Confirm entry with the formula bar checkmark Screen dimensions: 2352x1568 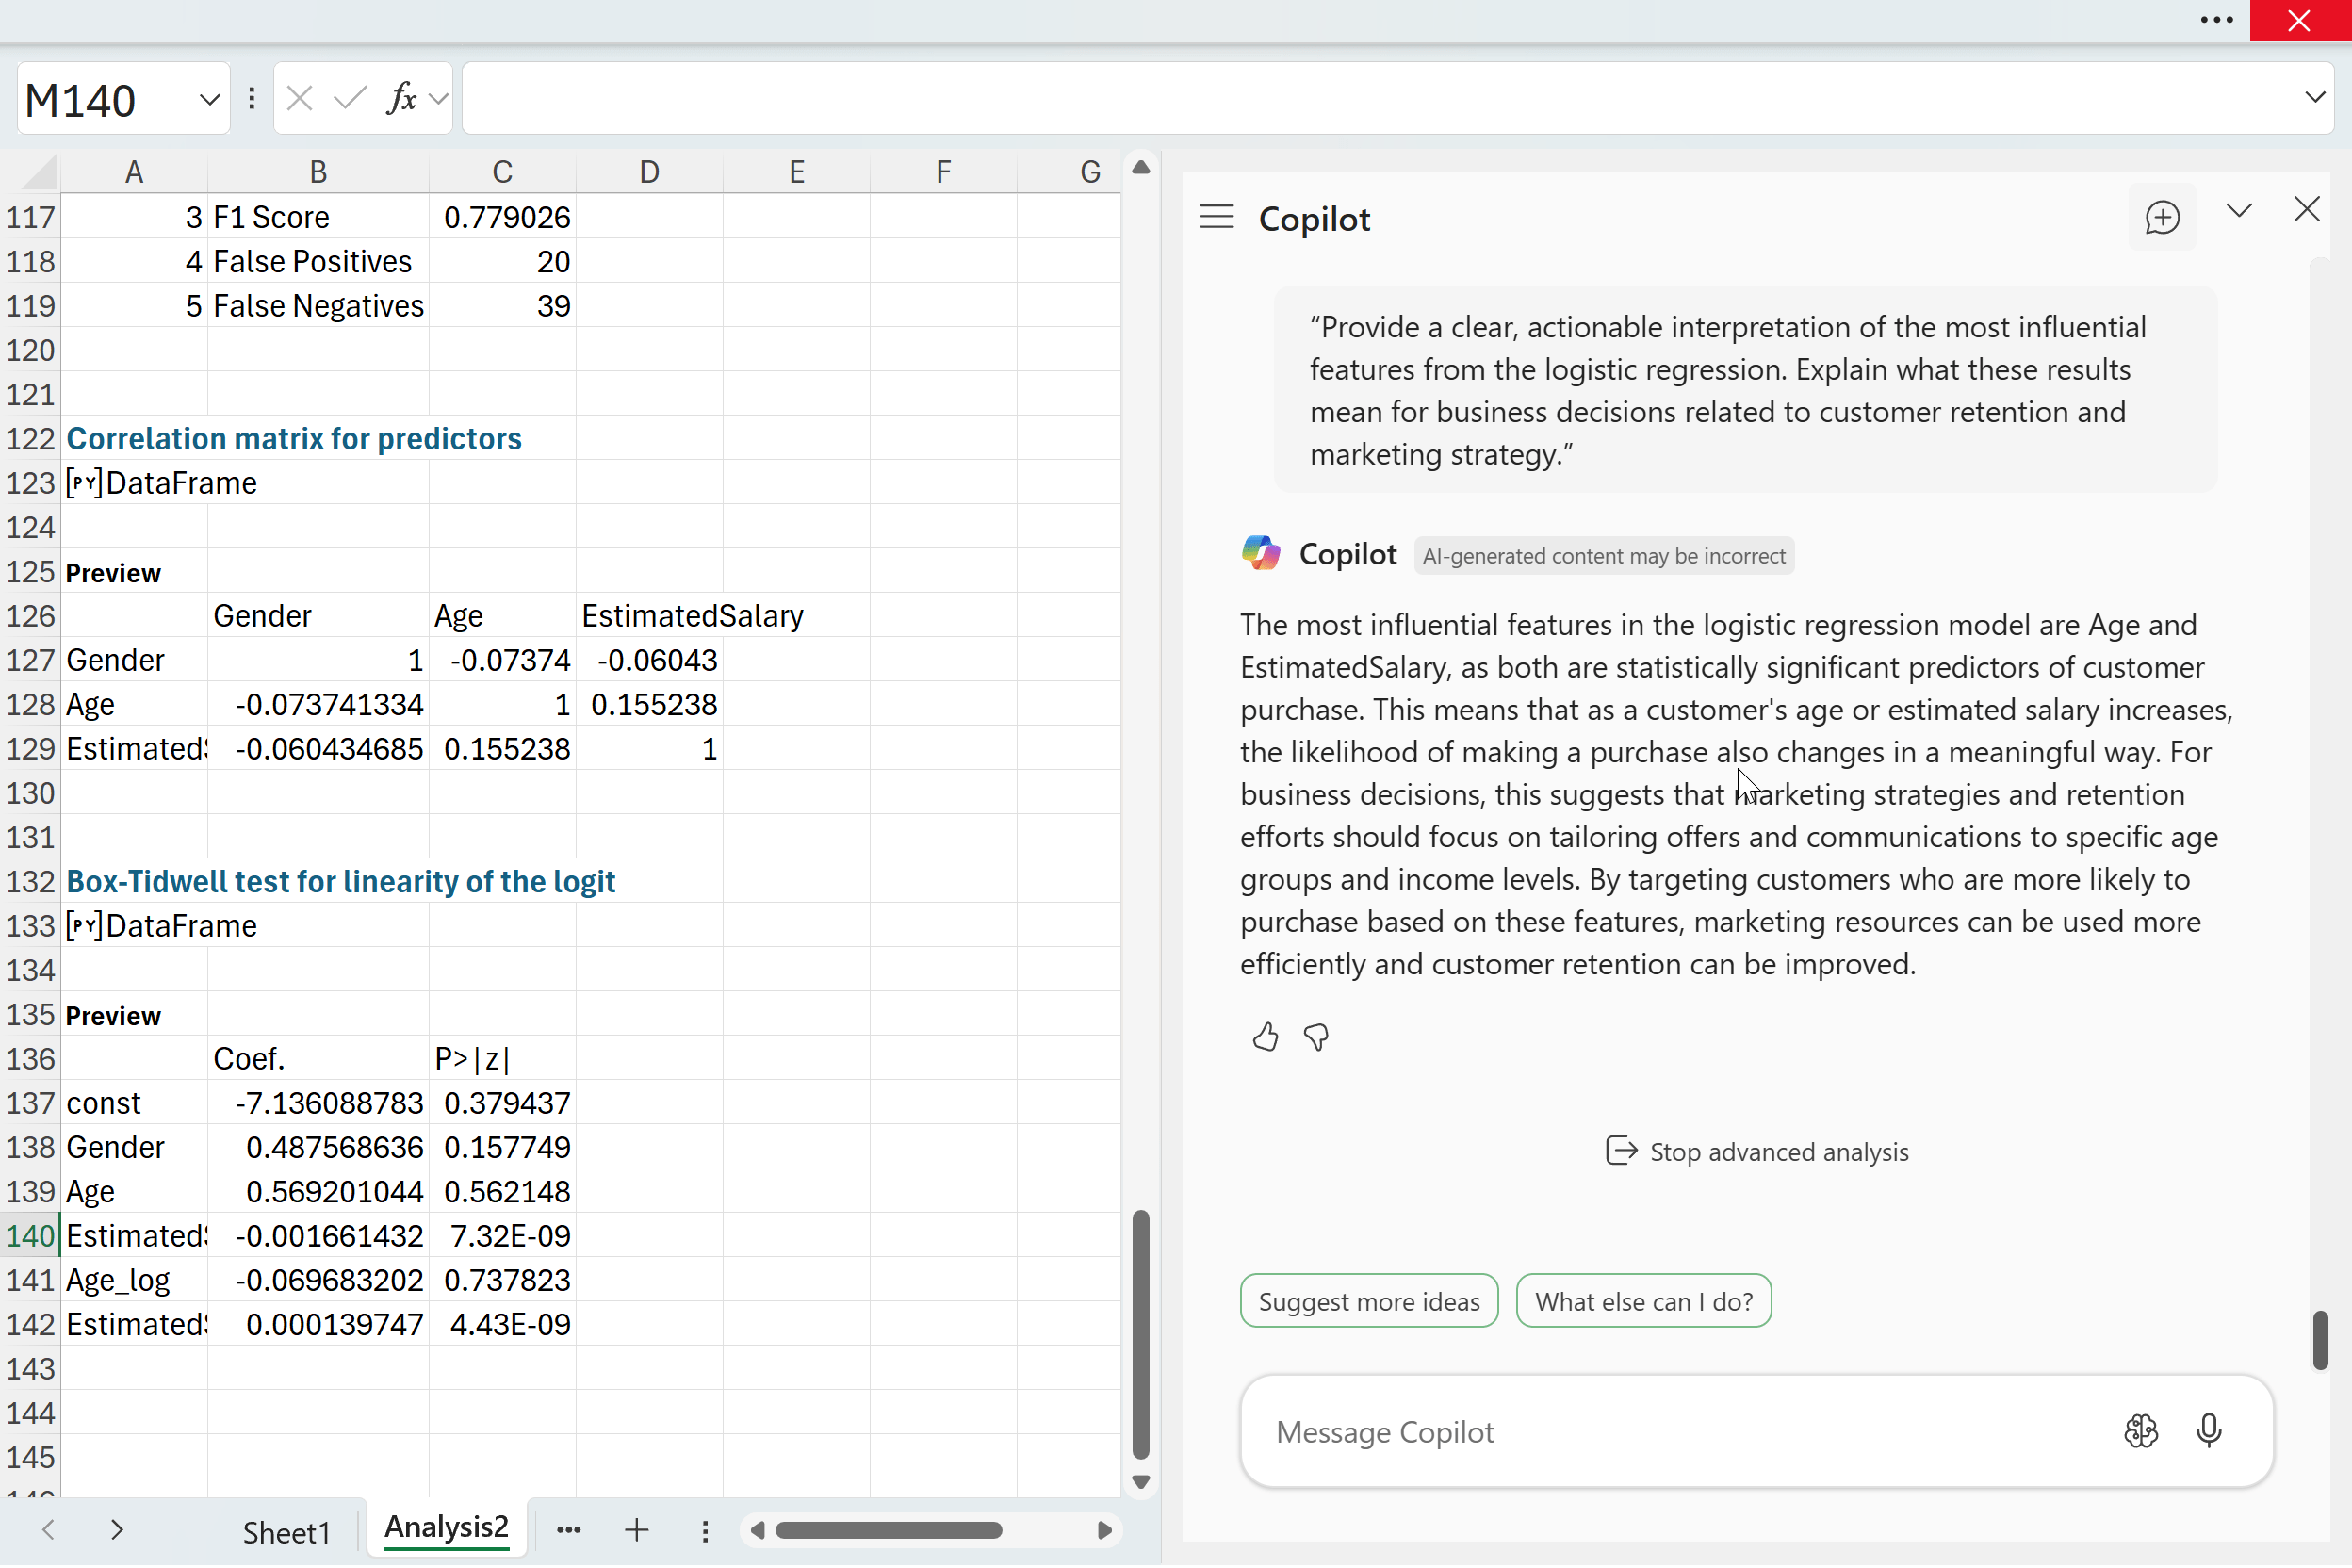(x=349, y=97)
